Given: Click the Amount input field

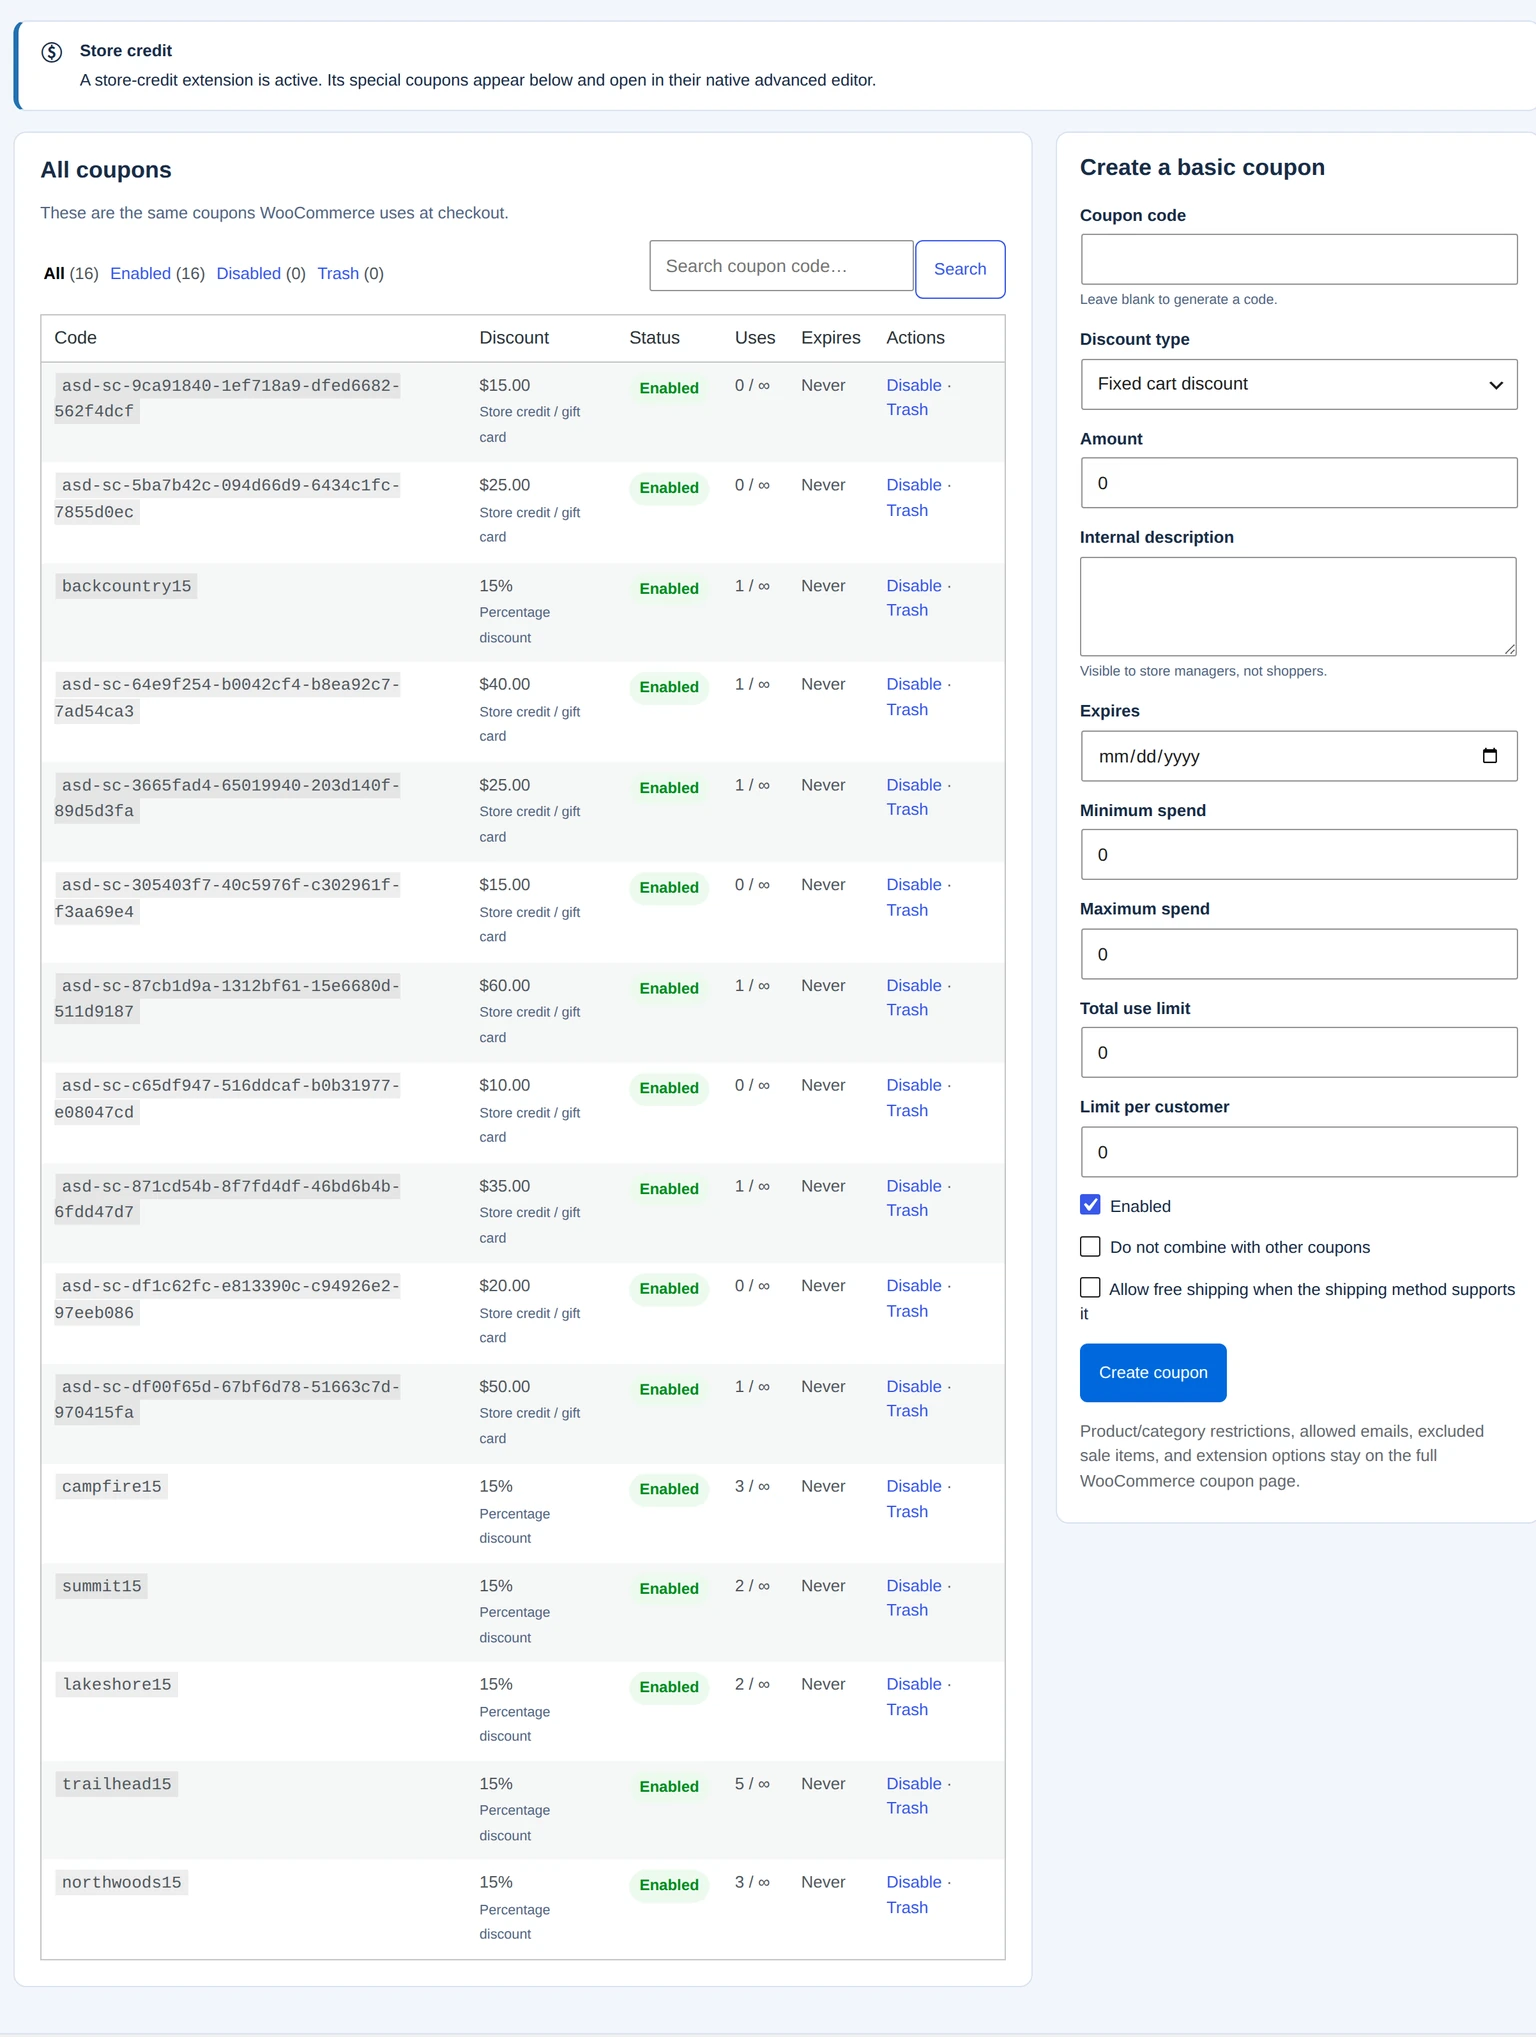Looking at the screenshot, I should tap(1299, 483).
